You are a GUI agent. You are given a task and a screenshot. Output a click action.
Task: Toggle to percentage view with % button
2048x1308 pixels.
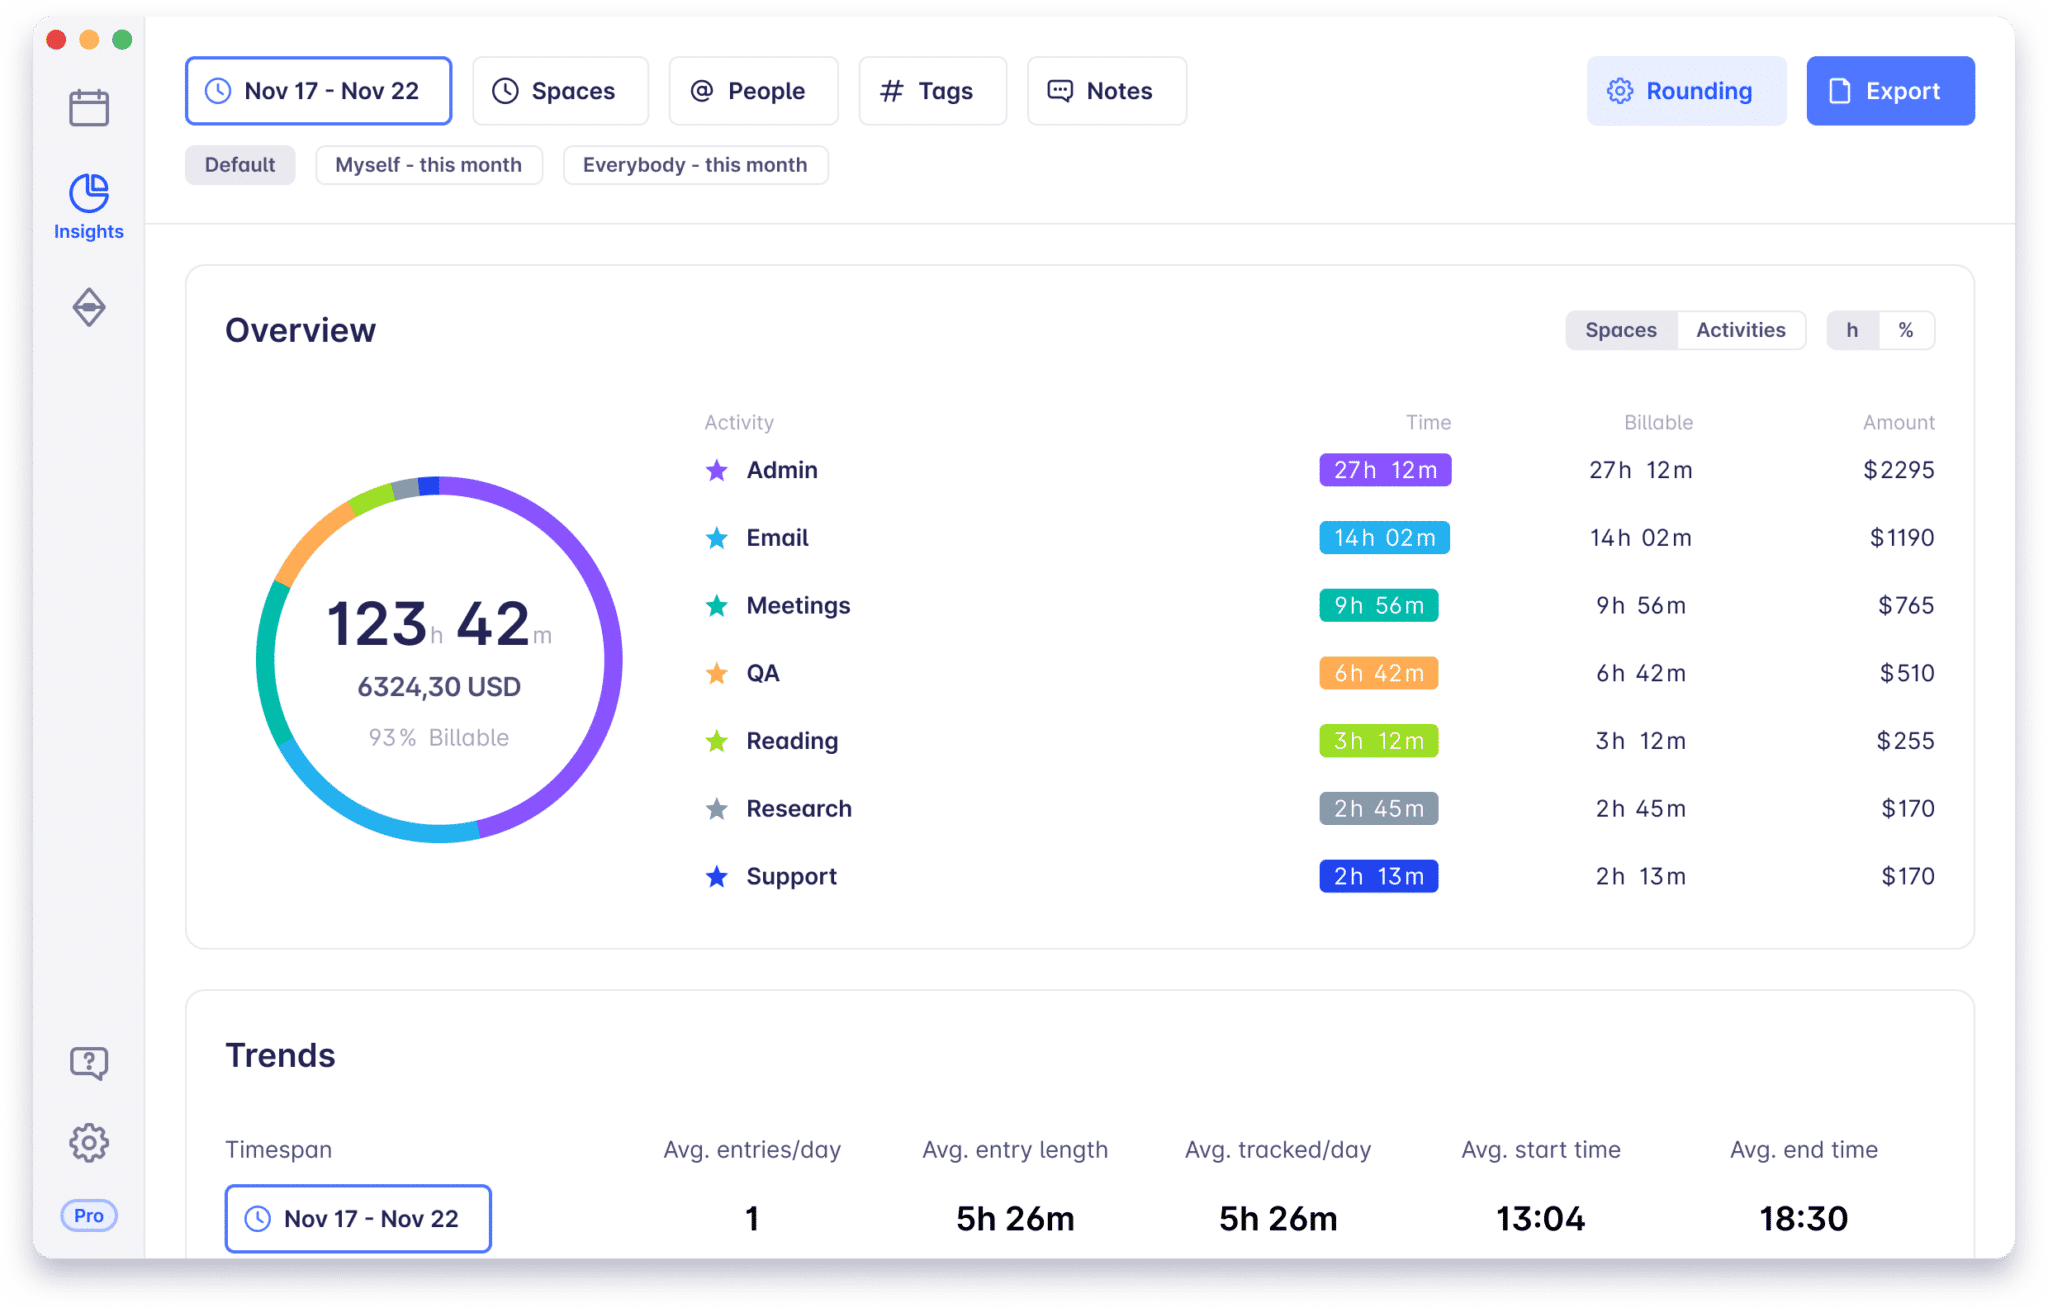[1906, 330]
